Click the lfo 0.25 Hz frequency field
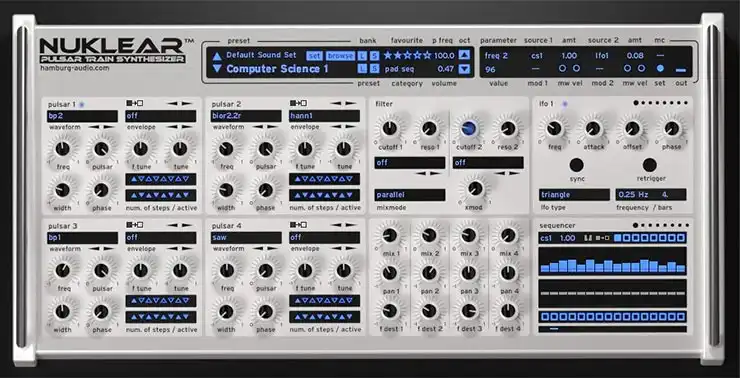 click(634, 194)
